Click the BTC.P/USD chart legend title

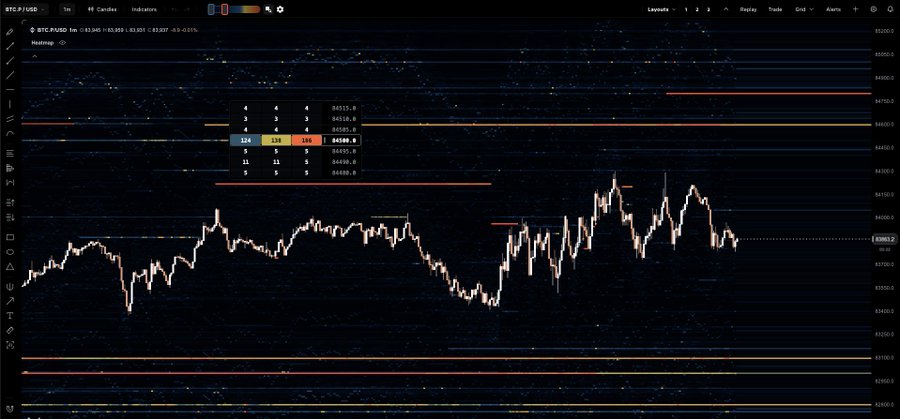point(52,30)
